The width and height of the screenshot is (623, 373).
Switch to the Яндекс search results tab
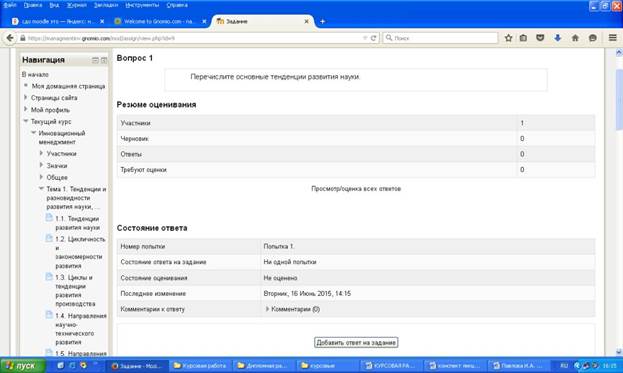pyautogui.click(x=58, y=21)
